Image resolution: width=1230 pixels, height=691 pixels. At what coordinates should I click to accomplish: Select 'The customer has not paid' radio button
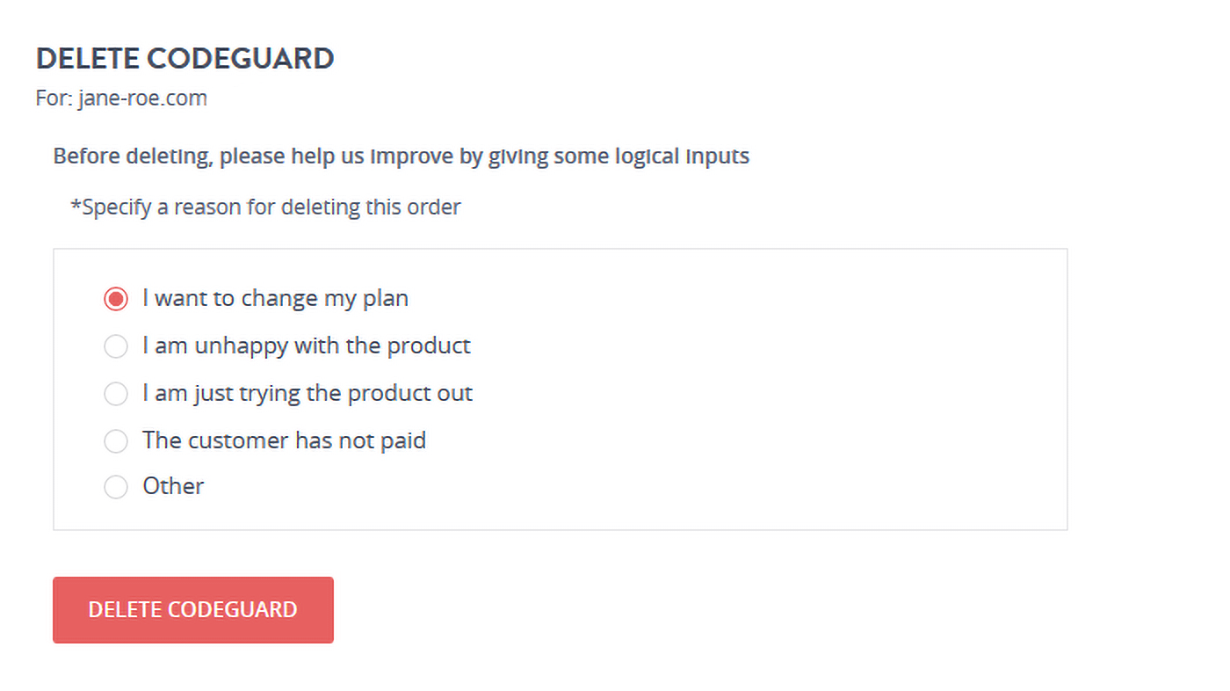tap(116, 440)
